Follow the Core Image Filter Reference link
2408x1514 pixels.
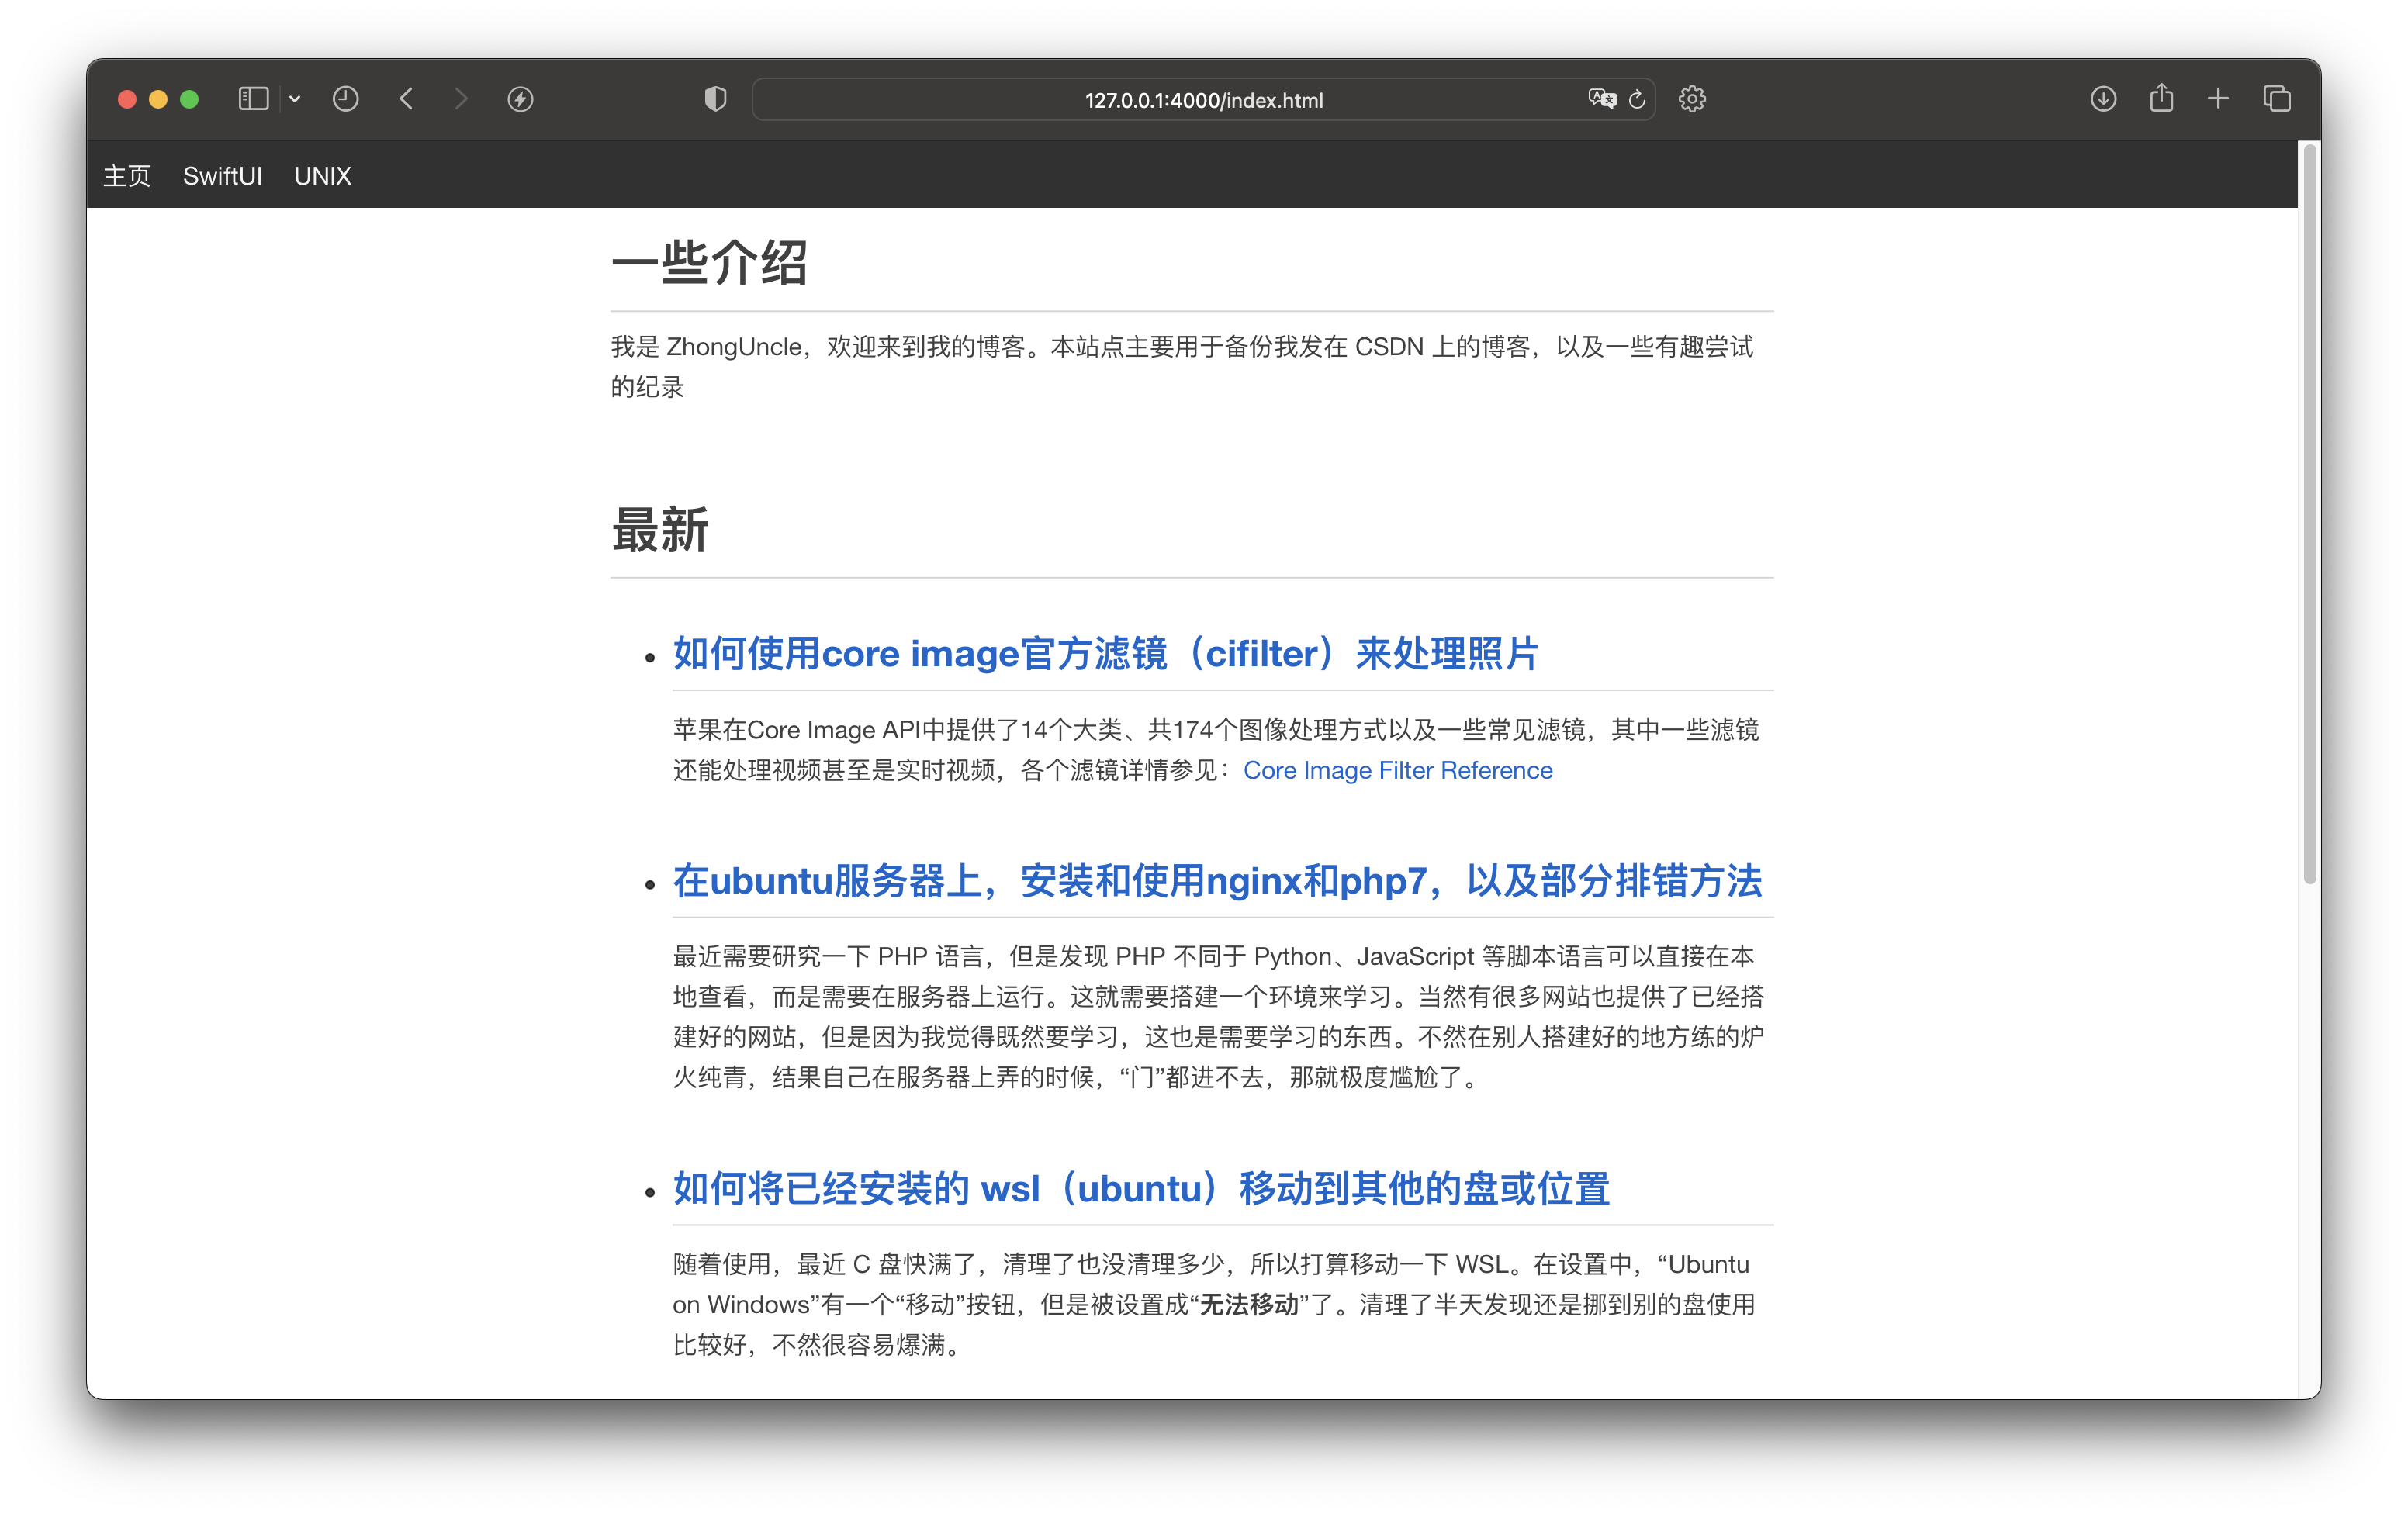(x=1397, y=770)
